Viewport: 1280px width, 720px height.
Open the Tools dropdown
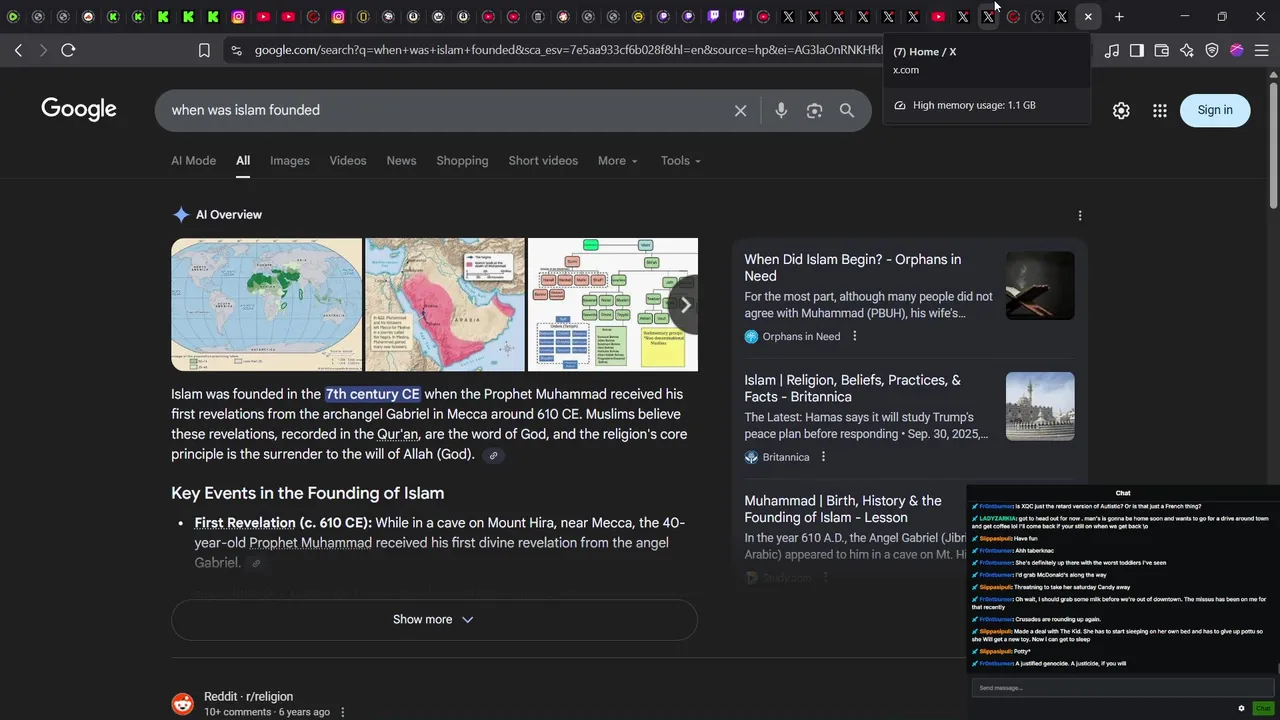coord(680,161)
